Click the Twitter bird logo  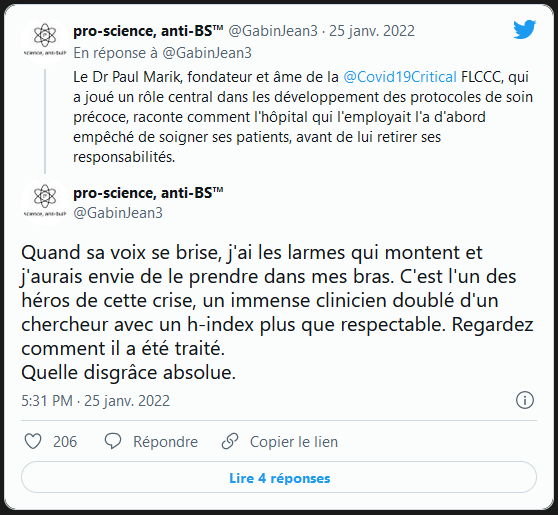525,30
